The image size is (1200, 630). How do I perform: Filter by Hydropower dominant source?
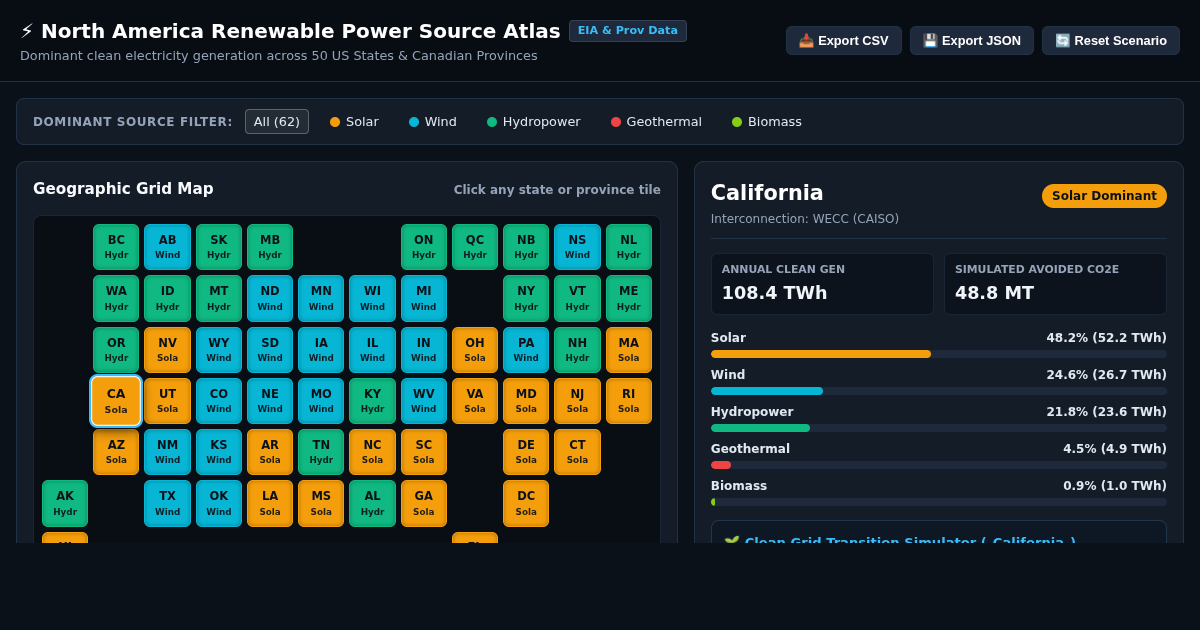[533, 122]
